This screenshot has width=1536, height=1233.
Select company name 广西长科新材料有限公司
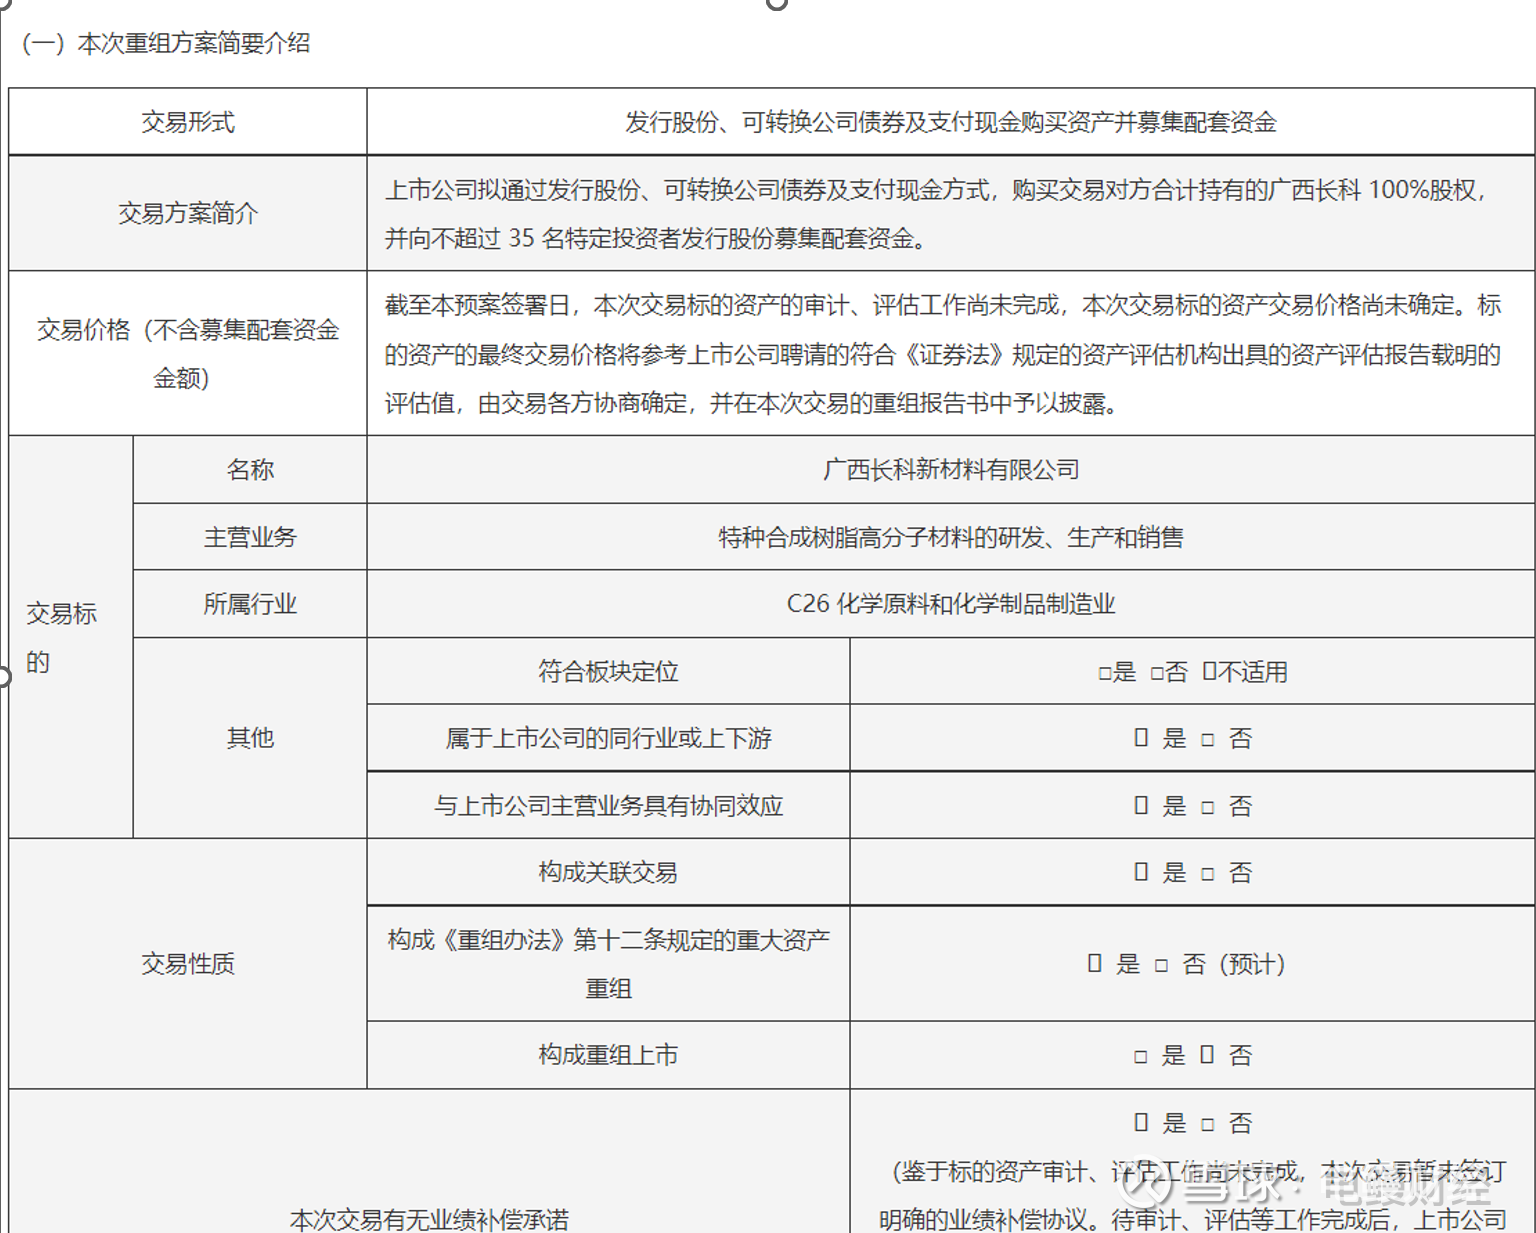(x=951, y=469)
